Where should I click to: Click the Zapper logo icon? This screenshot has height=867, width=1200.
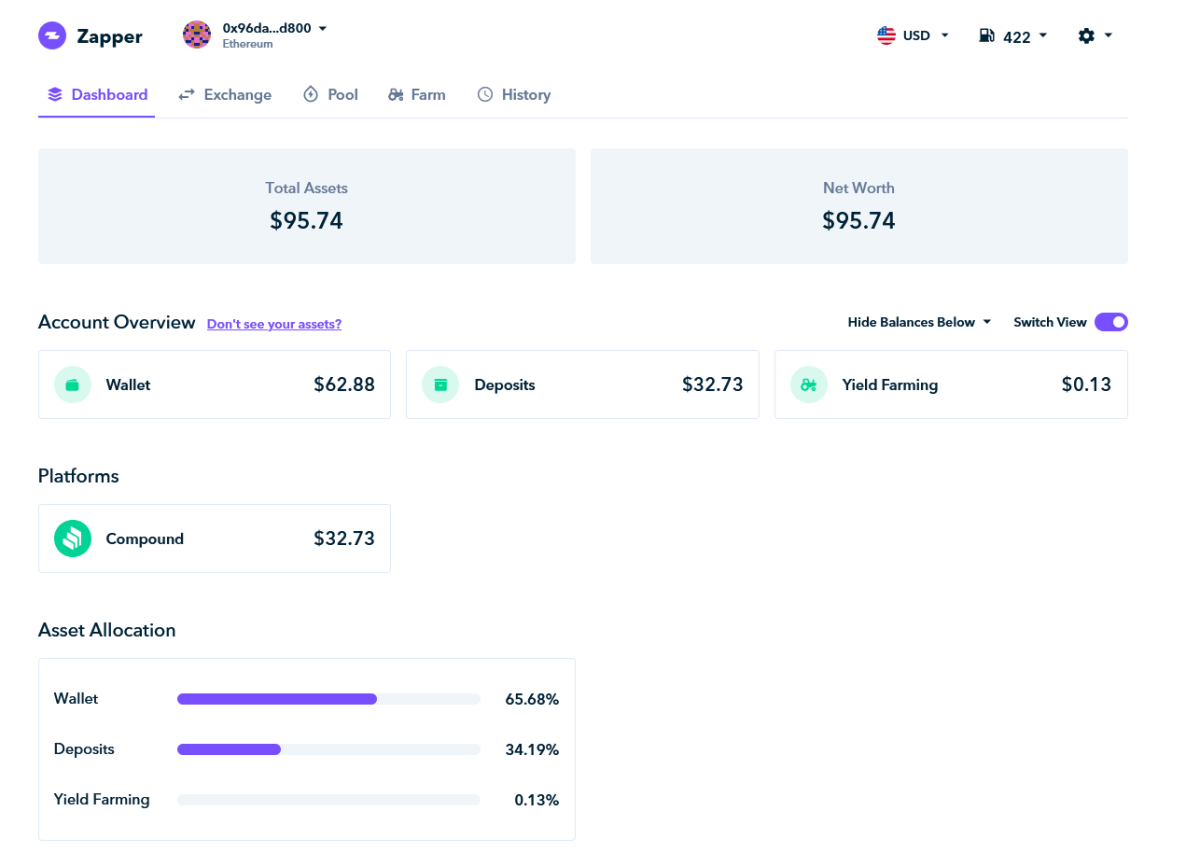tap(52, 36)
